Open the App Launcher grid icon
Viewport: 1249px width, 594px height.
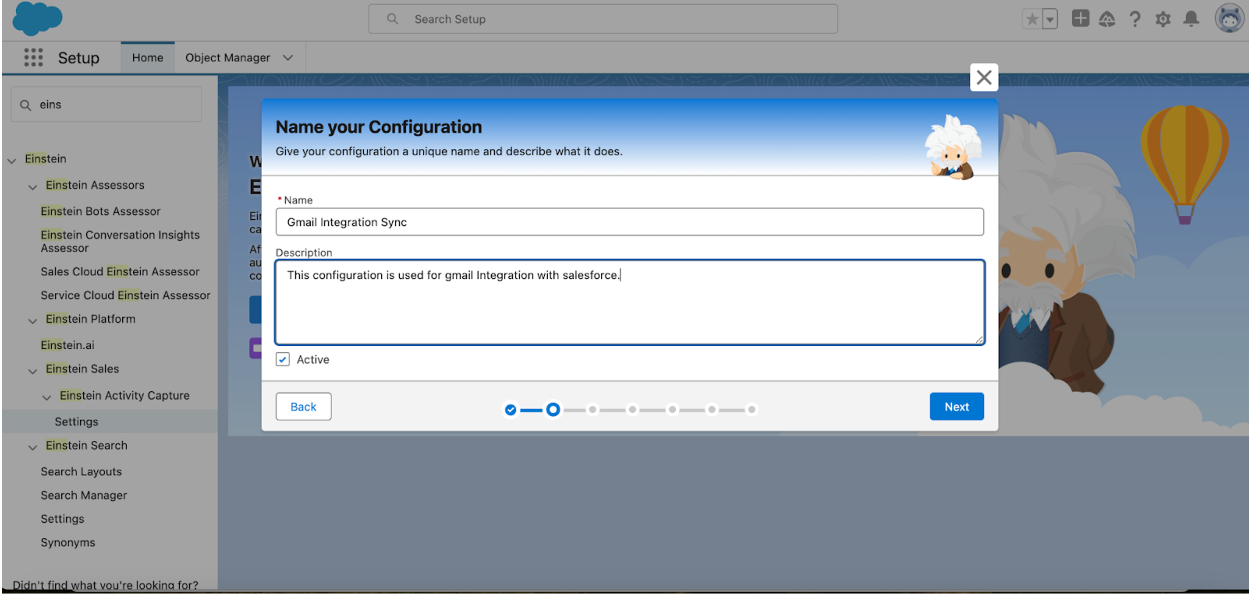tap(33, 58)
